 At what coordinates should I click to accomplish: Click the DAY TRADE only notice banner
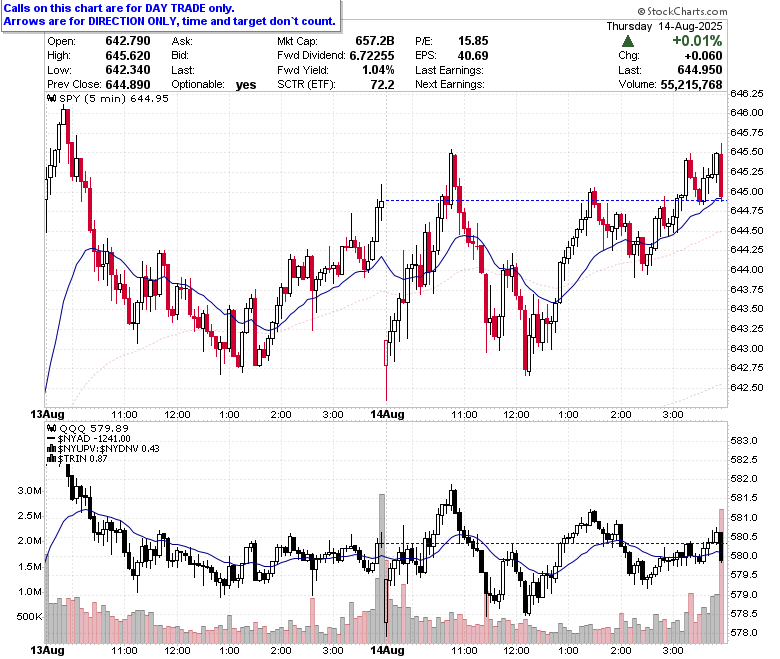click(170, 15)
